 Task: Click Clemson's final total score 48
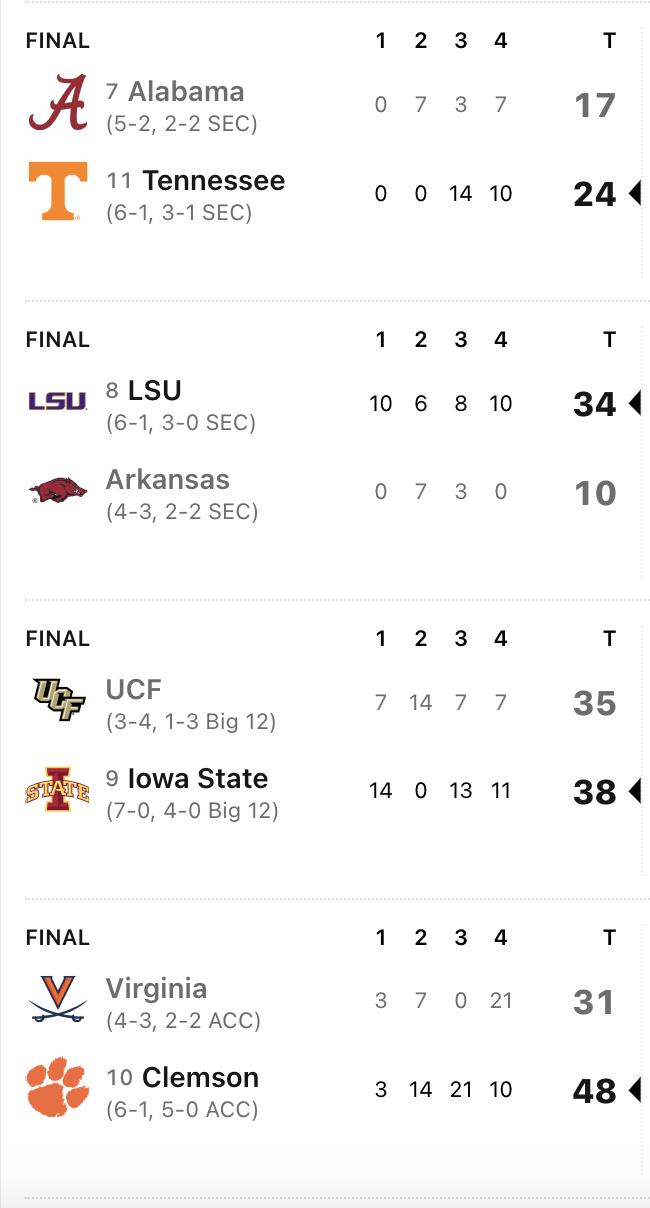[594, 1092]
